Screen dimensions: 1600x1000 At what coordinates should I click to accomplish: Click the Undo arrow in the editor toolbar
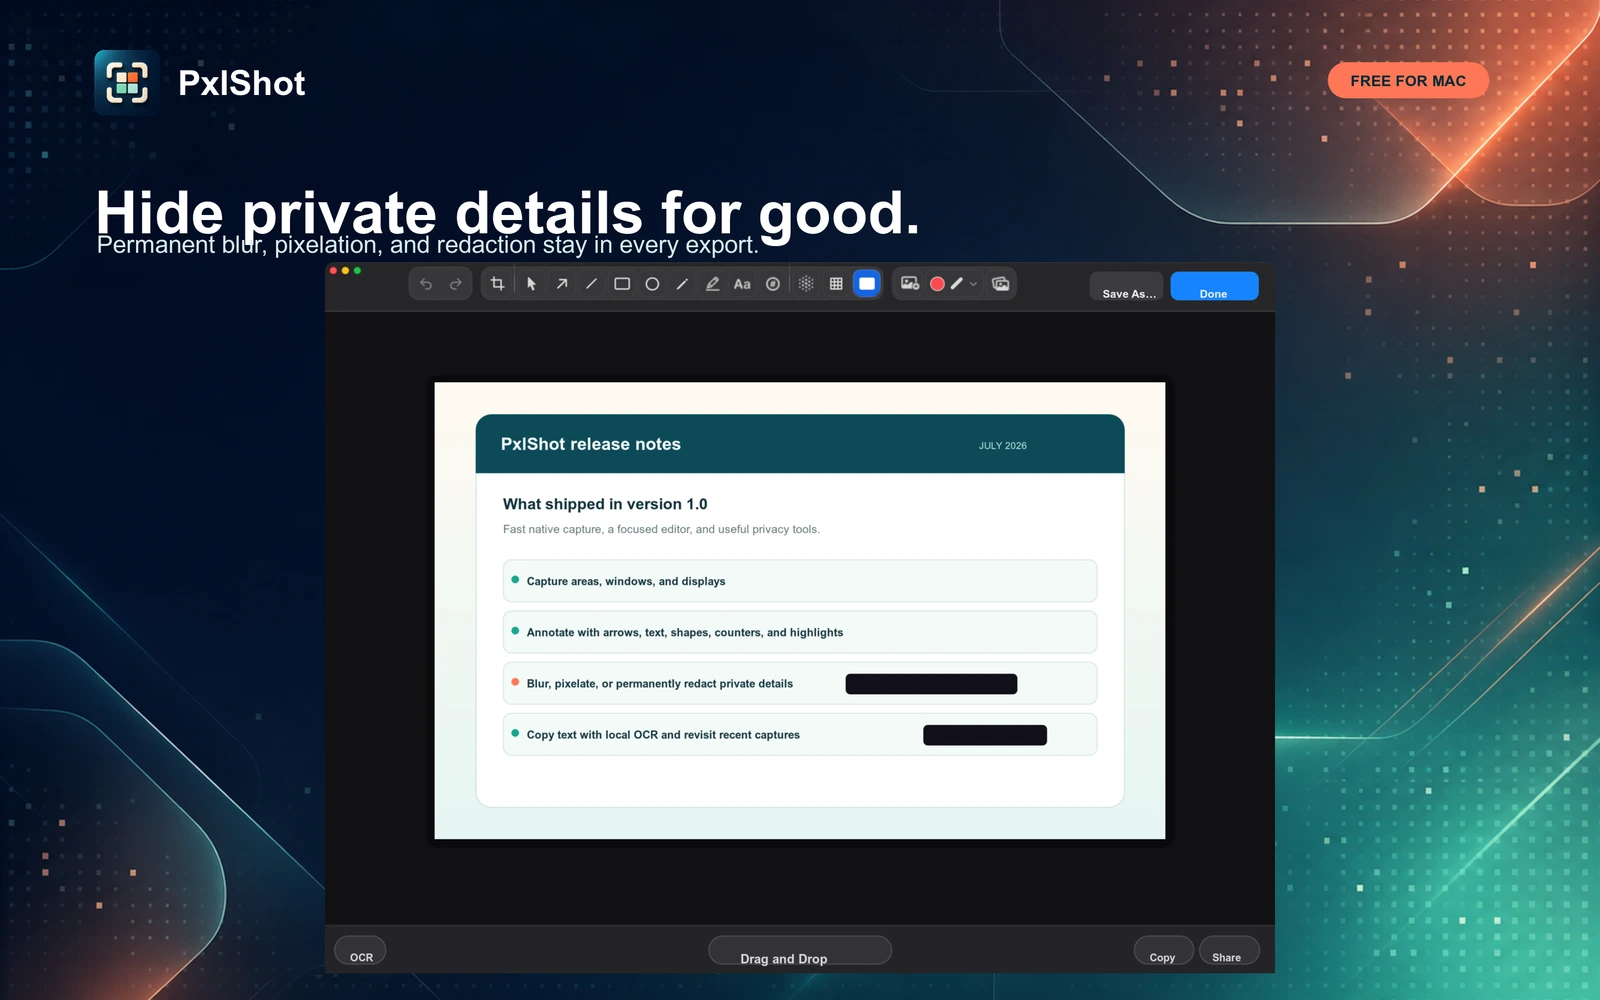pyautogui.click(x=426, y=284)
